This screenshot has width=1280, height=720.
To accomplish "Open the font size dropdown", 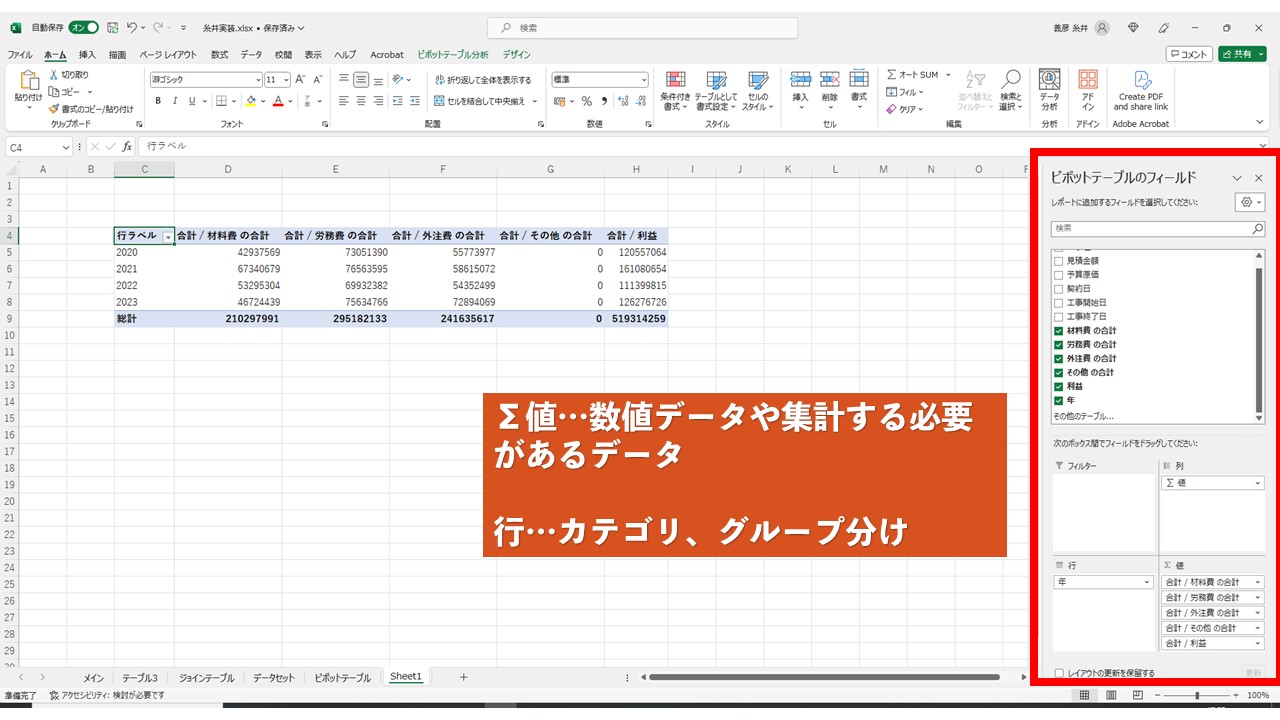I will (286, 79).
